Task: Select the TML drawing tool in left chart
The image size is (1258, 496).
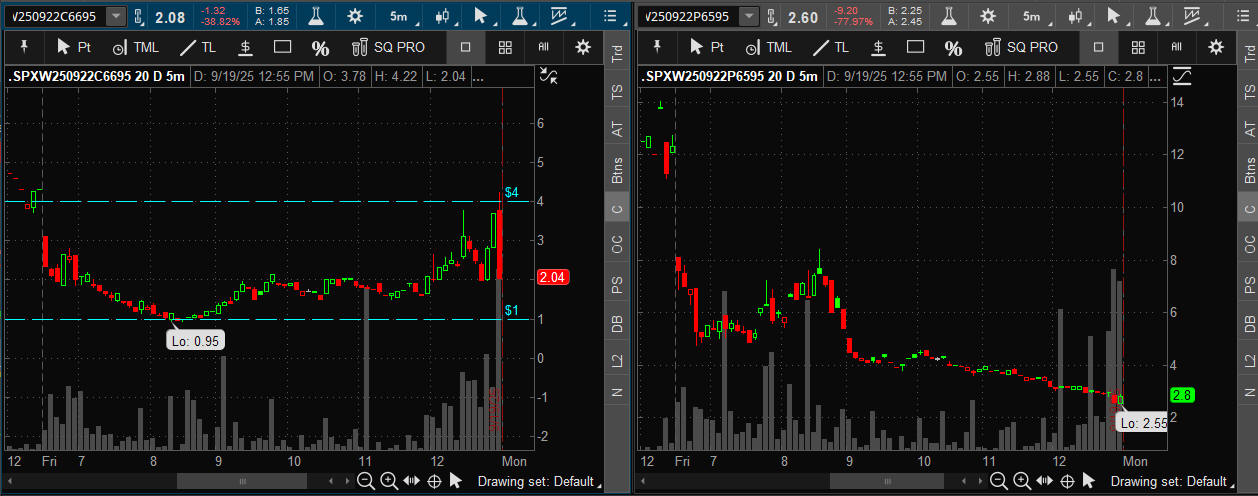Action: pos(135,47)
